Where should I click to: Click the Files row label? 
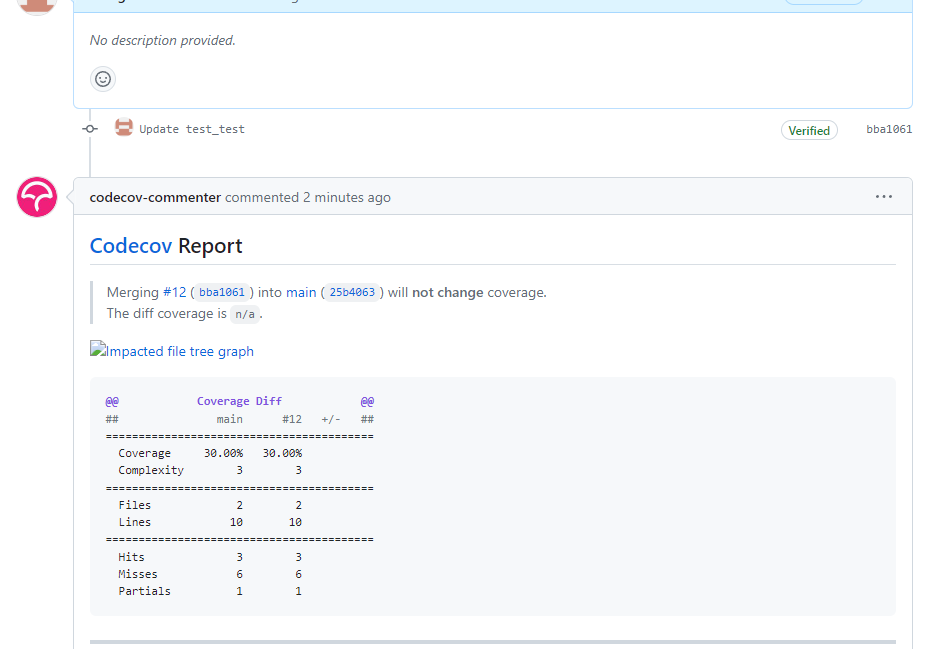[x=135, y=505]
